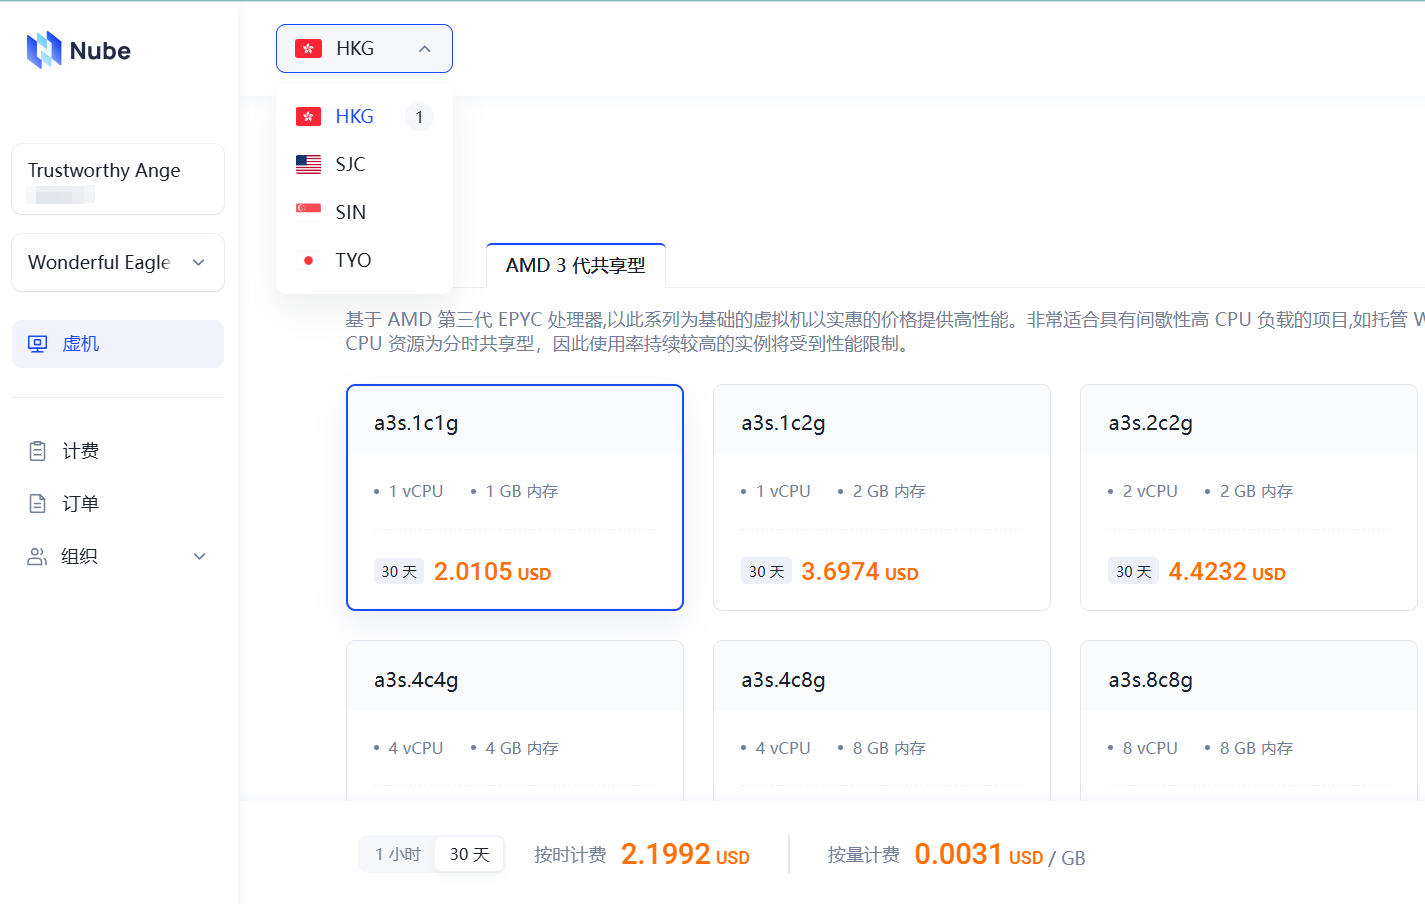Screen dimensions: 1425x904
Task: Click the clipboard icon beside 计费
Action: coord(37,451)
